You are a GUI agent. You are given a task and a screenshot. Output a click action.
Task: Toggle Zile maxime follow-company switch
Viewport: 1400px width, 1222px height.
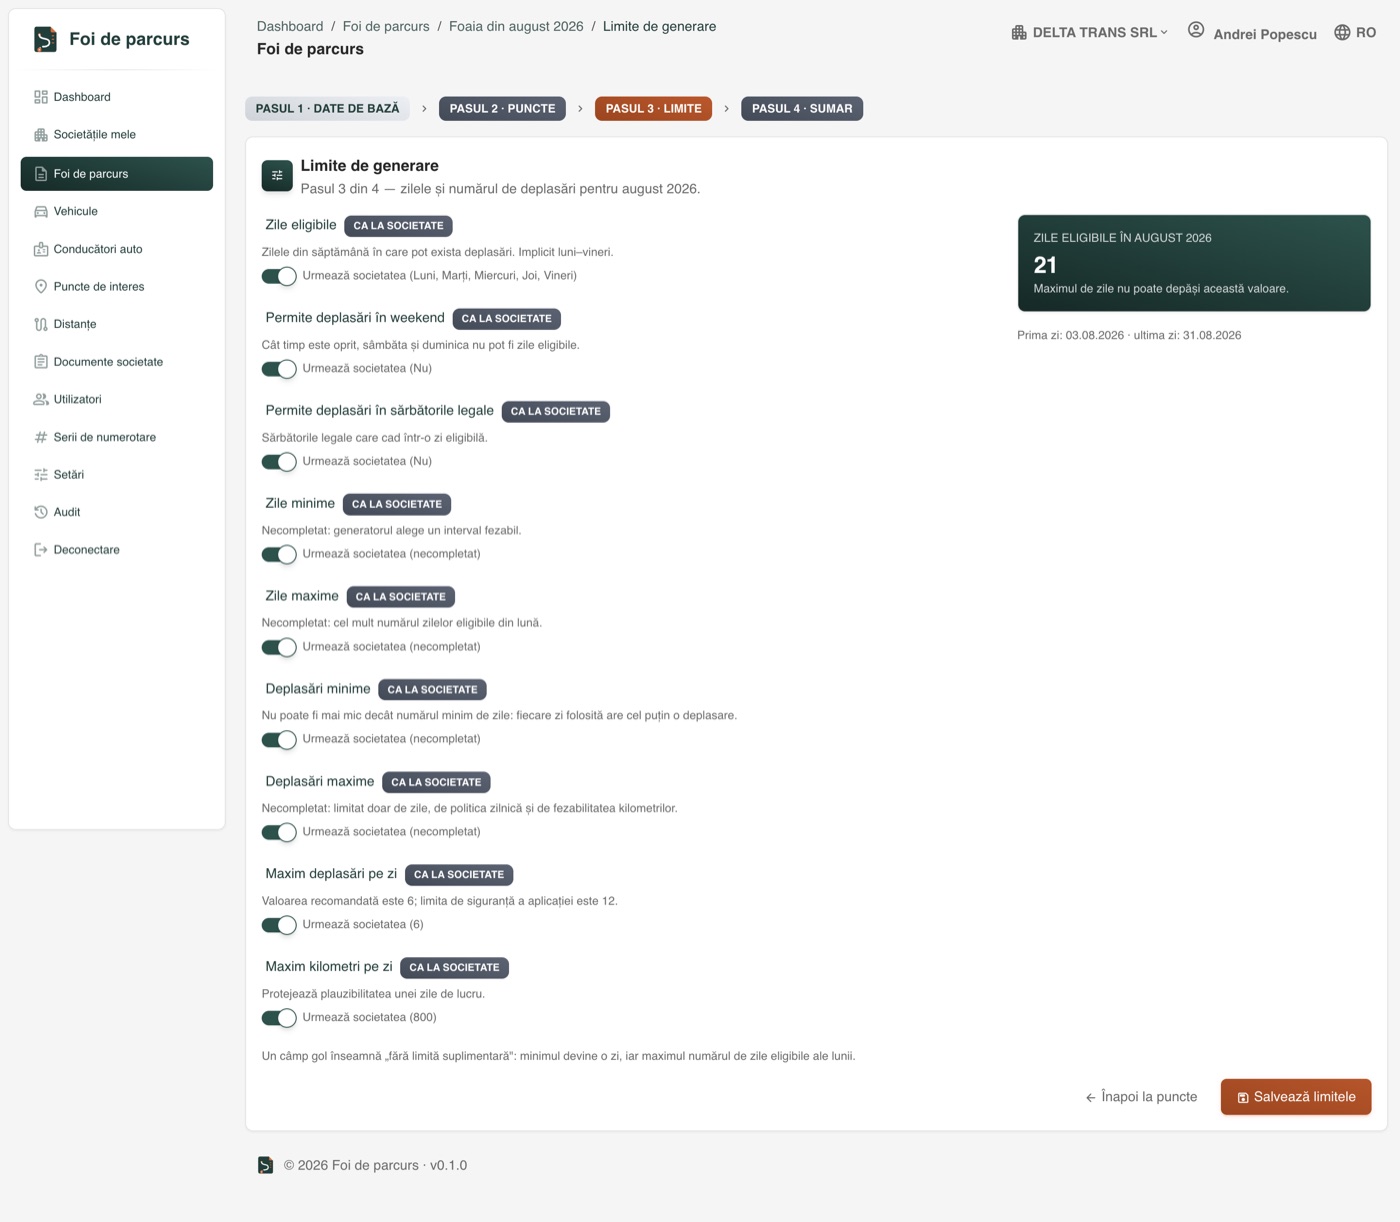tap(279, 647)
